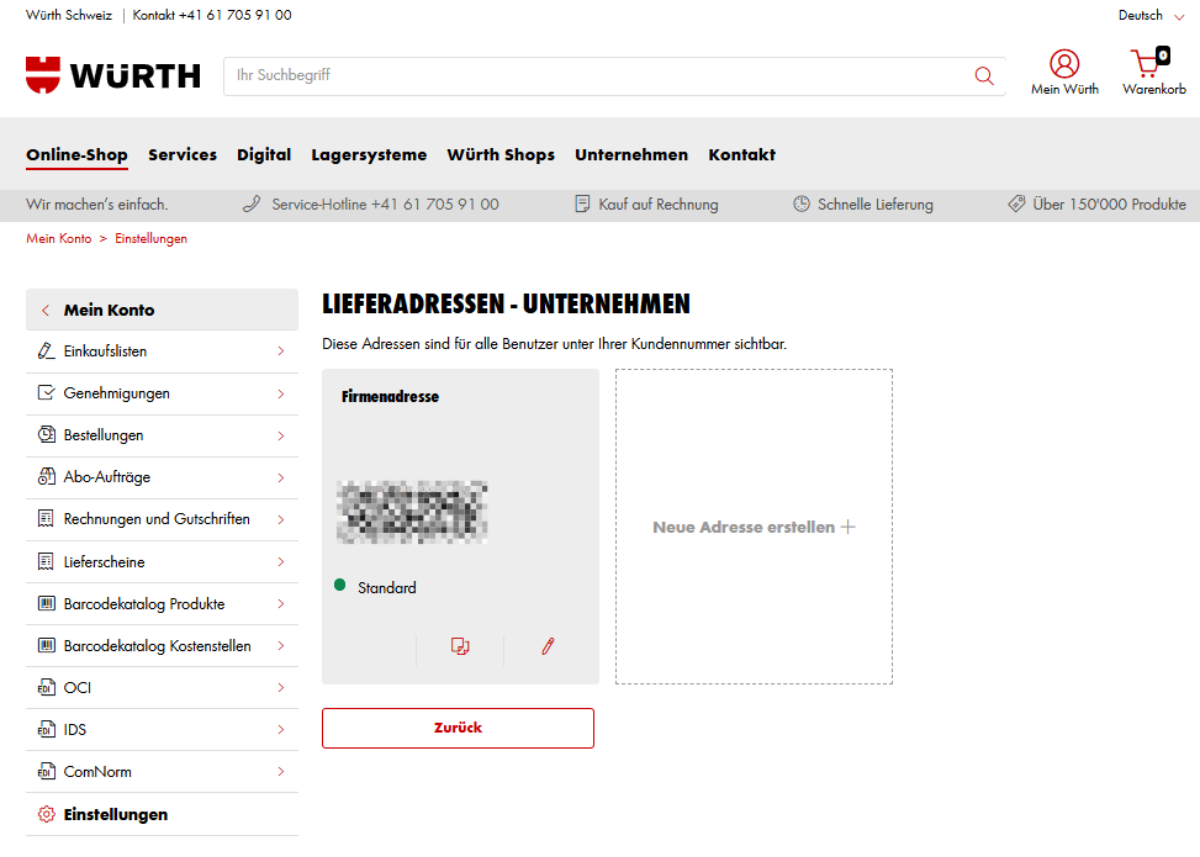Expand OCI with its chevron
The width and height of the screenshot is (1200, 857).
click(281, 688)
